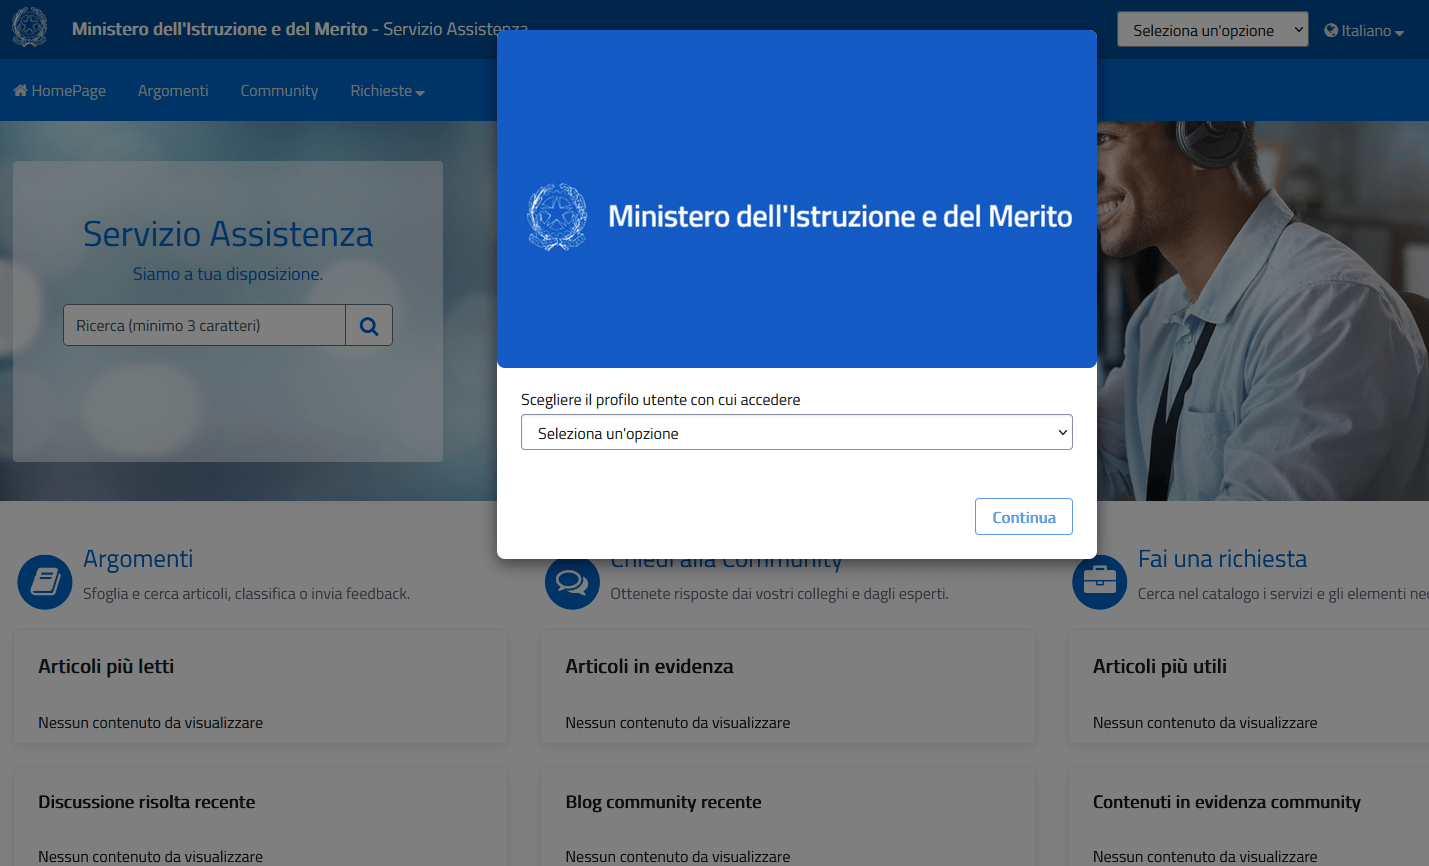
Task: Click the emblem in the modal banner
Action: click(557, 216)
